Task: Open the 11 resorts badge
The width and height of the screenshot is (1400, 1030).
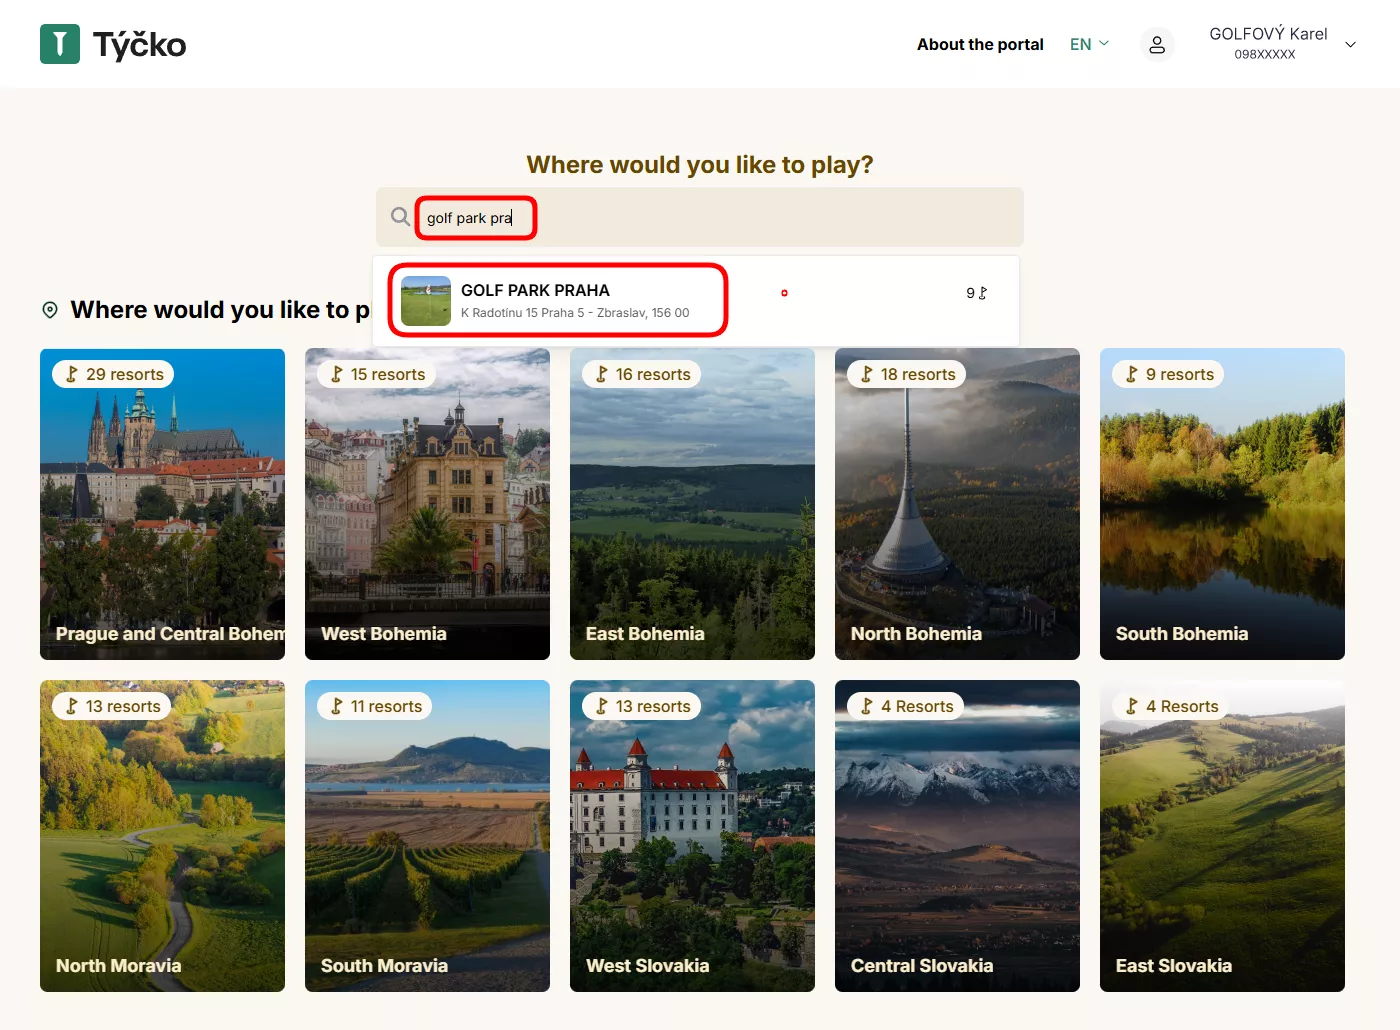Action: (x=375, y=706)
